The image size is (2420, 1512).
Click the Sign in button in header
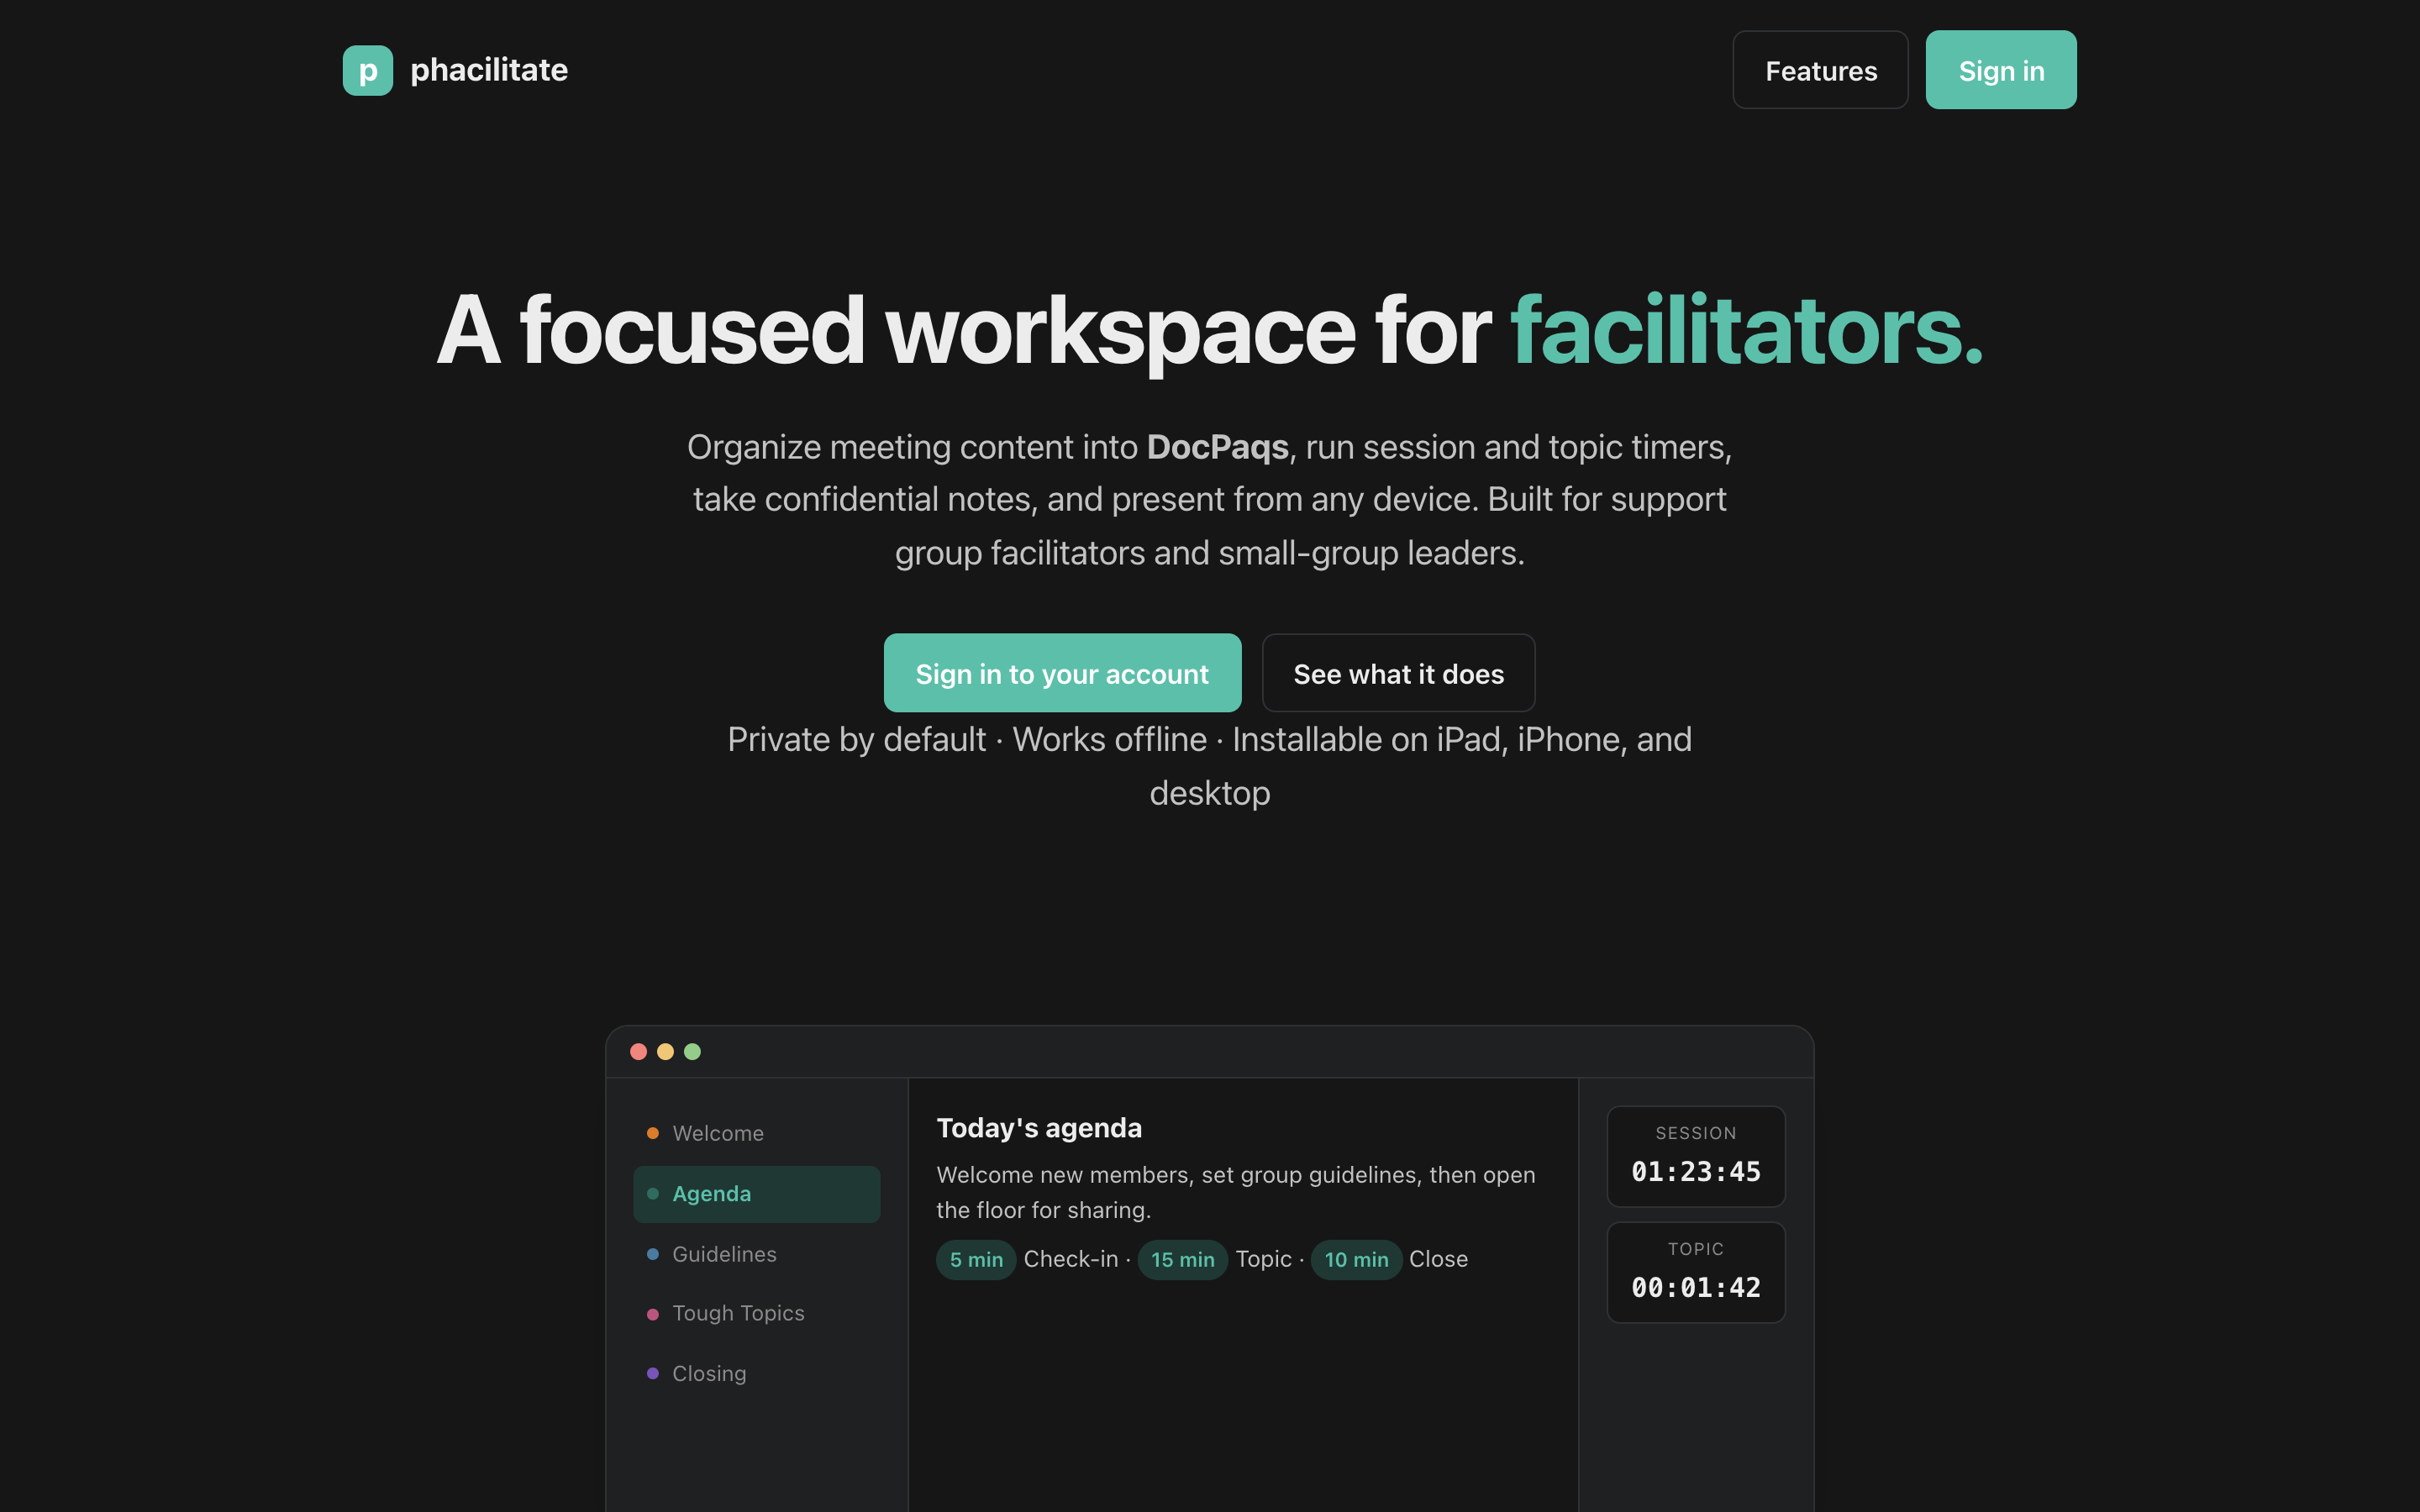click(2000, 70)
